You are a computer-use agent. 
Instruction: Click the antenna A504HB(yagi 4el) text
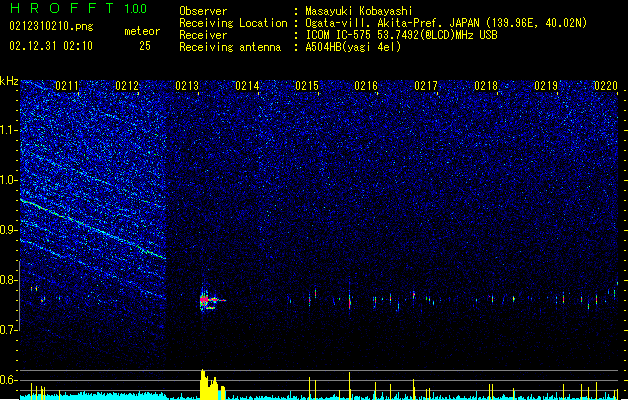point(353,47)
